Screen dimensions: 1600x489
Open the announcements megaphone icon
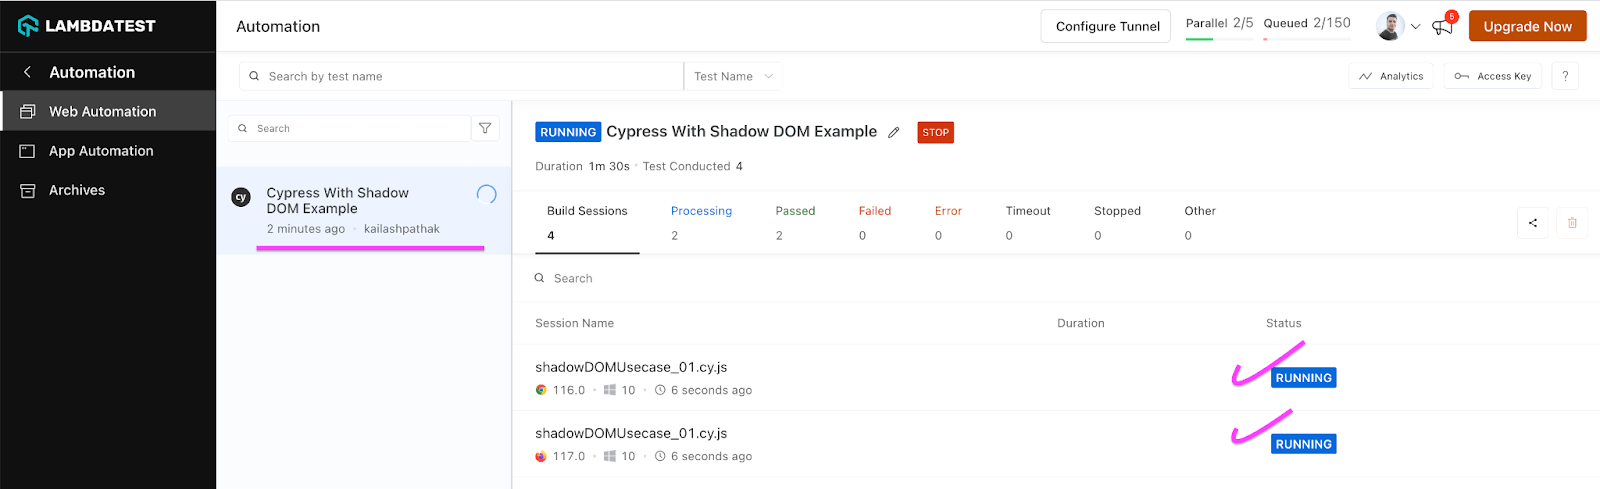coord(1442,27)
